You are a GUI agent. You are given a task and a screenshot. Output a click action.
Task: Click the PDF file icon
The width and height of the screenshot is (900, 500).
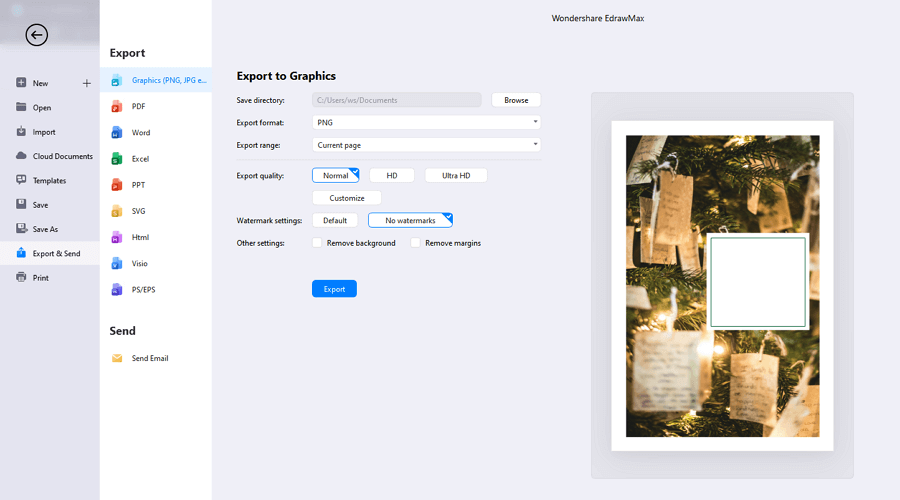117,106
